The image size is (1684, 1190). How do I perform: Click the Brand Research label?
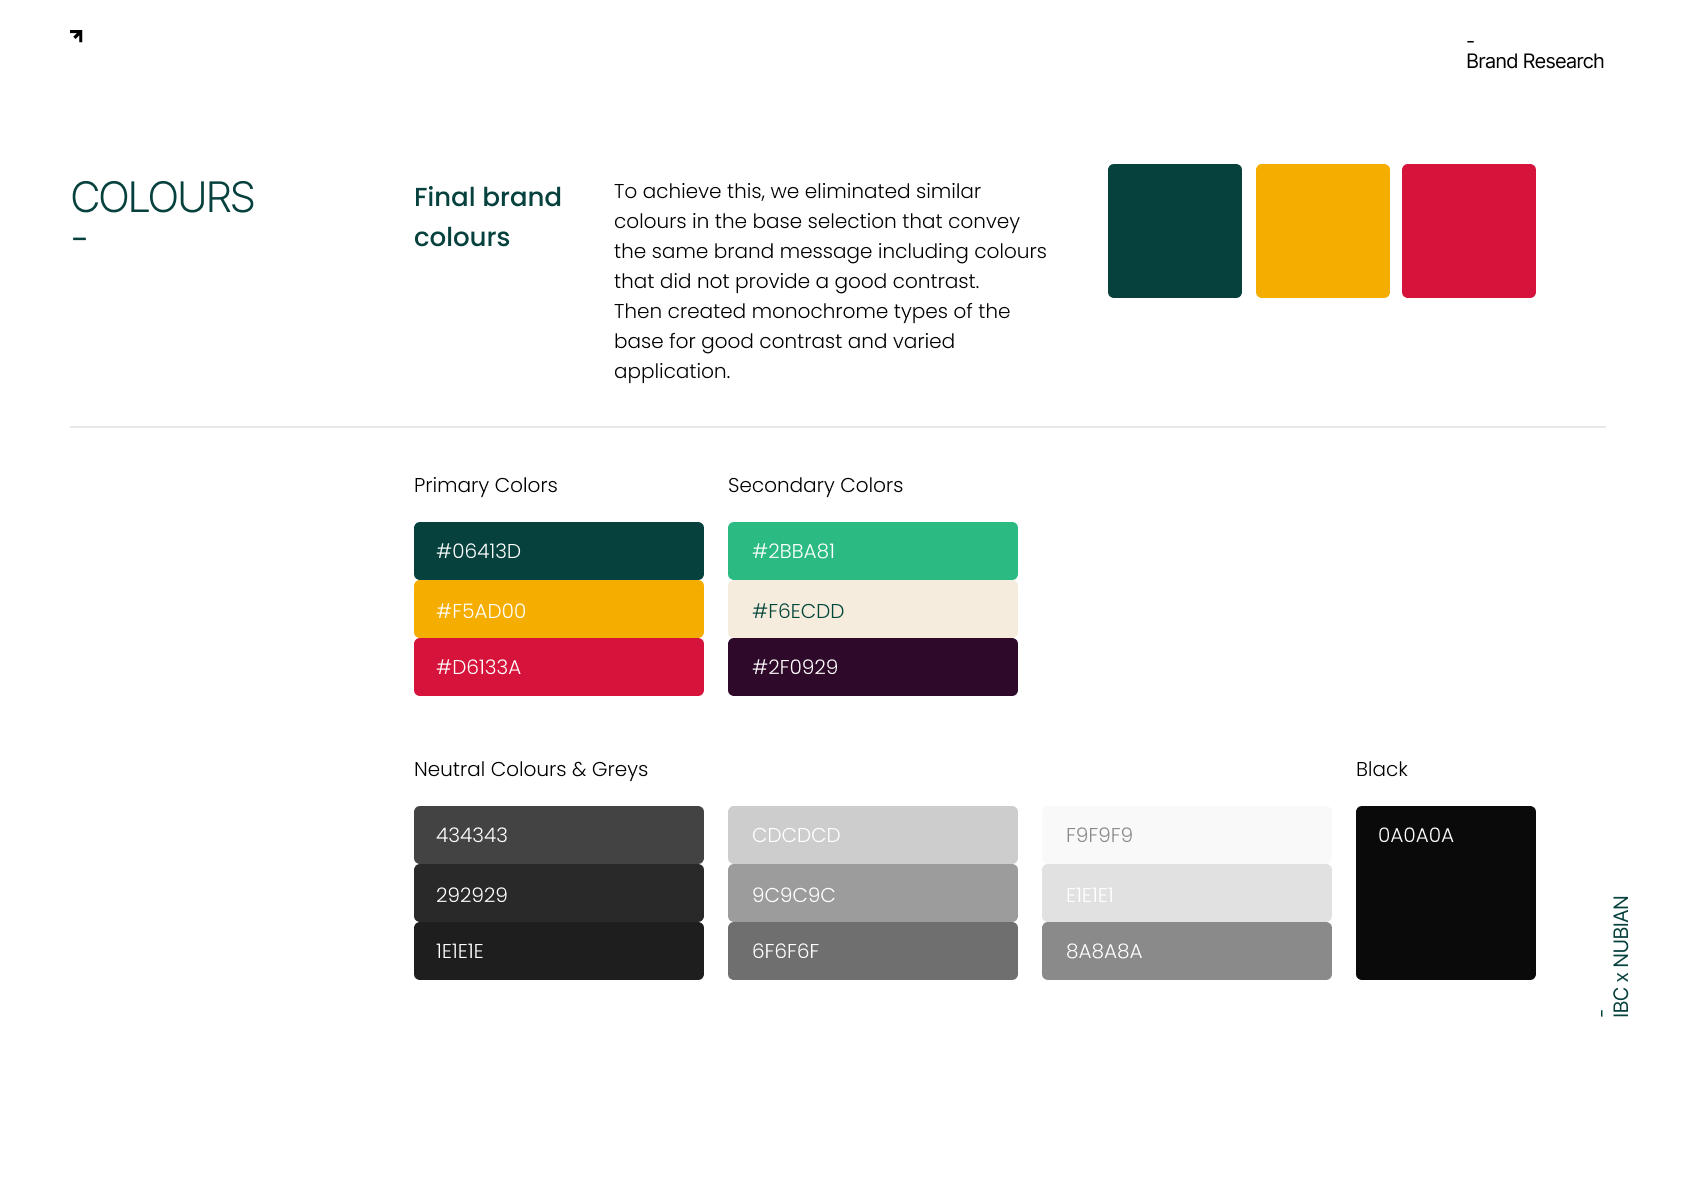tap(1534, 61)
